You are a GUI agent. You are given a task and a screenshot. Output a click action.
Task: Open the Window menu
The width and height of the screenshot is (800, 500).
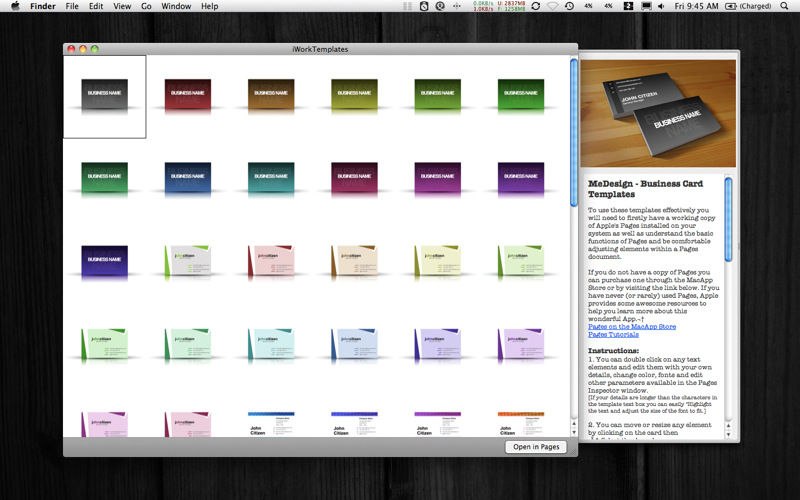176,6
